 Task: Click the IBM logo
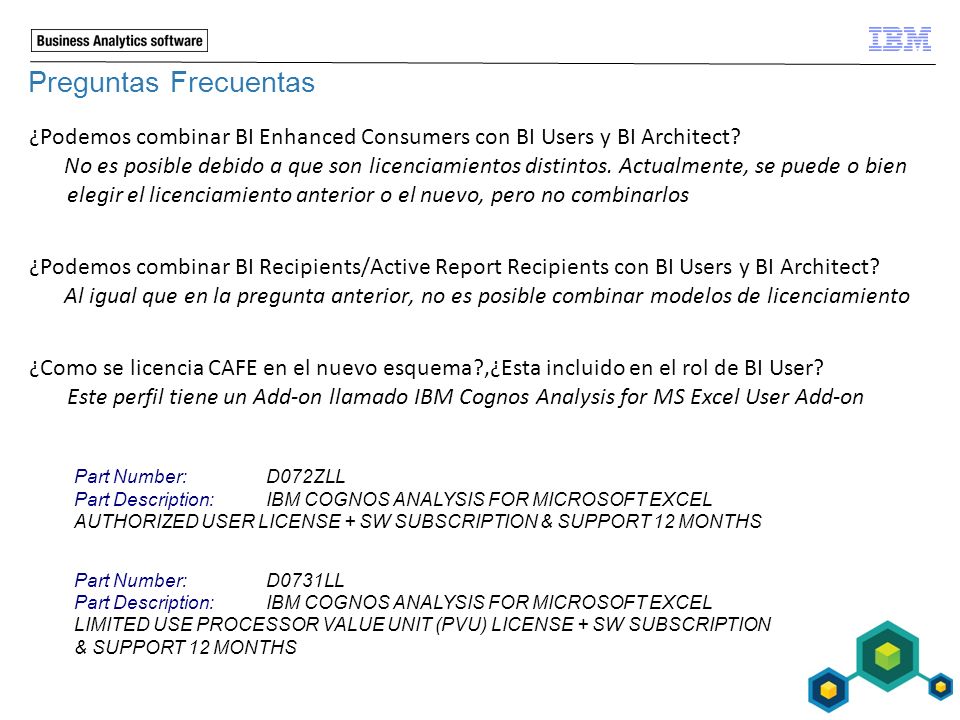point(899,39)
